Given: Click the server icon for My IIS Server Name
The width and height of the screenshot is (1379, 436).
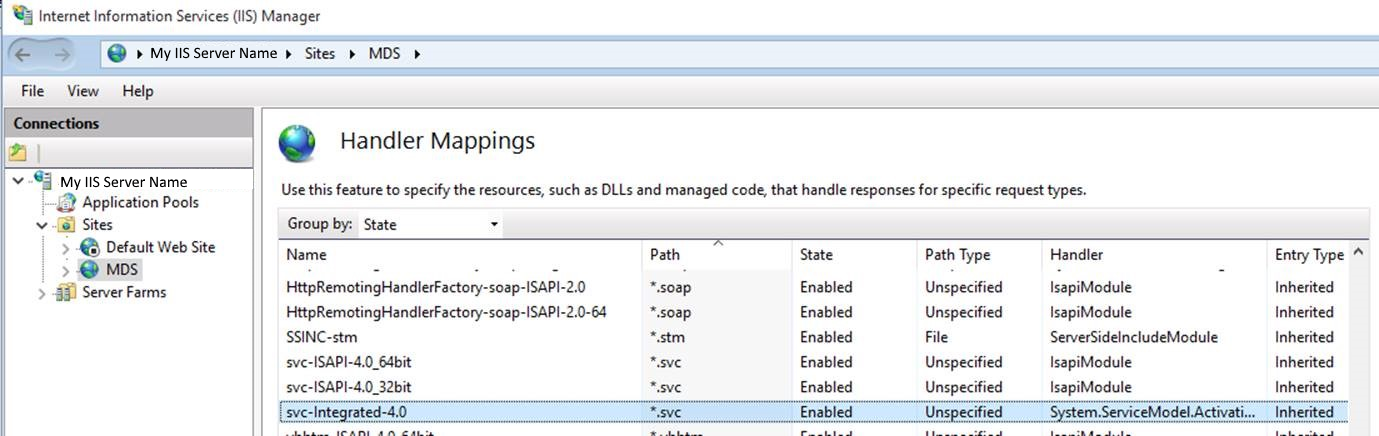Looking at the screenshot, I should coord(43,180).
